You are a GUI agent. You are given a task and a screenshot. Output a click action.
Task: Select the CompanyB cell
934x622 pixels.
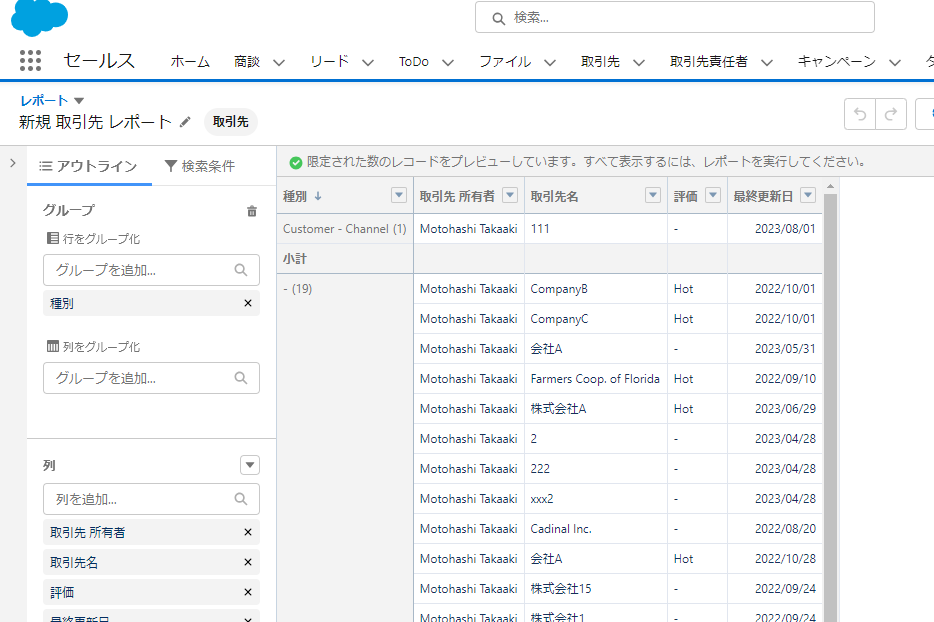tap(596, 289)
